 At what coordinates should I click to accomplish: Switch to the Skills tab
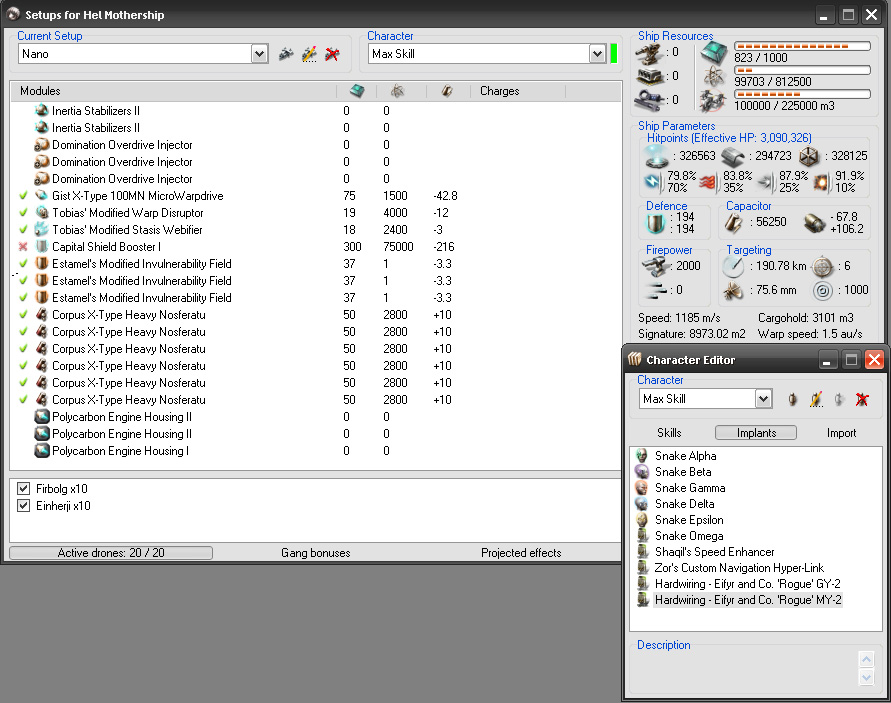click(669, 432)
